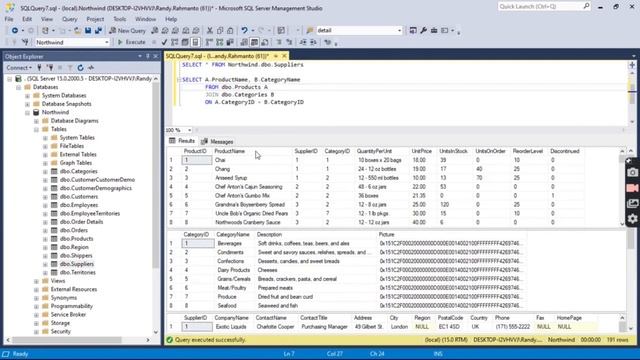
Task: Open the Query menu
Action: (69, 19)
